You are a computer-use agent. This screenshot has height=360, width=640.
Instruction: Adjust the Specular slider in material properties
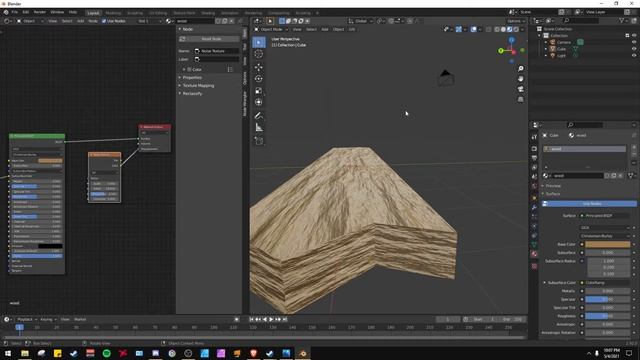pos(608,299)
